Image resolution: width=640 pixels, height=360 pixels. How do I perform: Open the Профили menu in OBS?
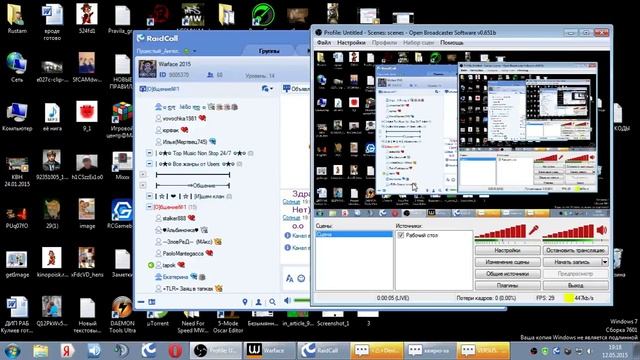384,42
